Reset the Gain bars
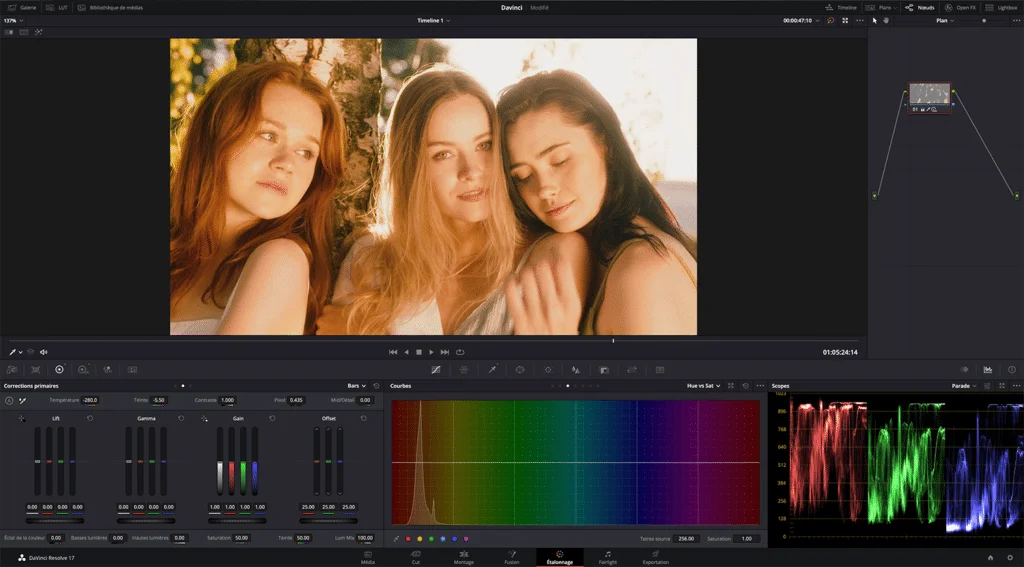 pos(272,418)
